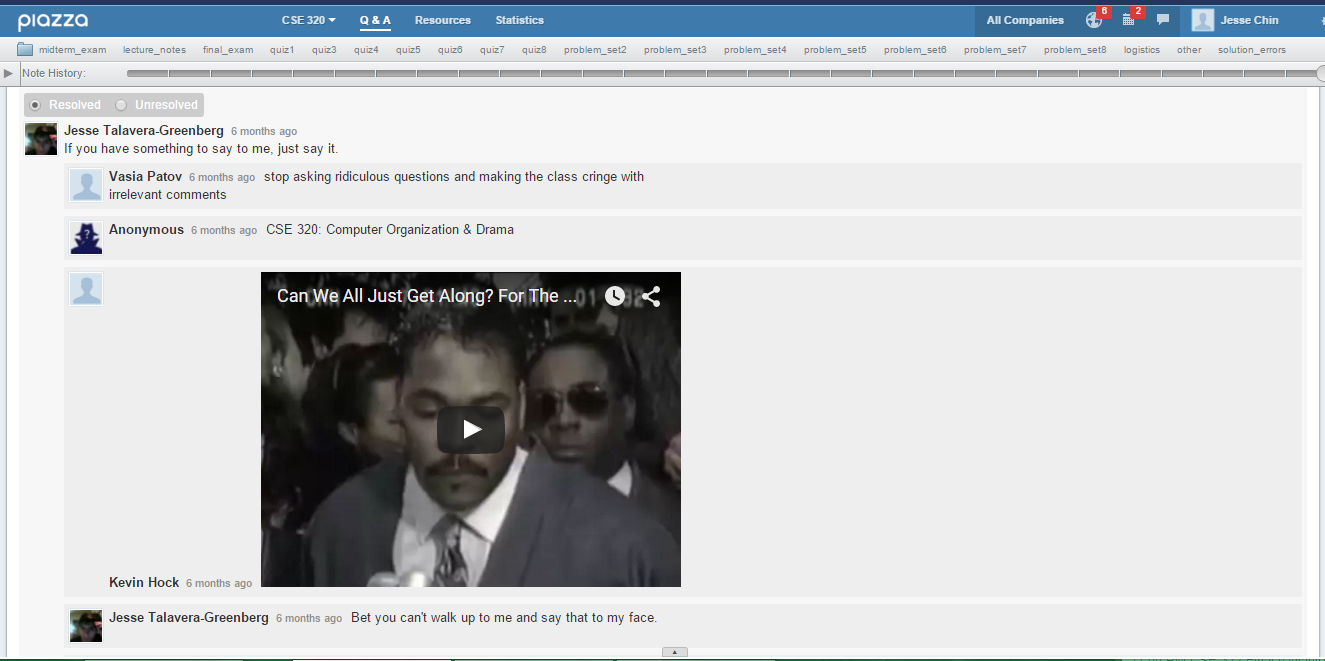Open the video's share icon
Image resolution: width=1325 pixels, height=661 pixels.
pyautogui.click(x=651, y=296)
